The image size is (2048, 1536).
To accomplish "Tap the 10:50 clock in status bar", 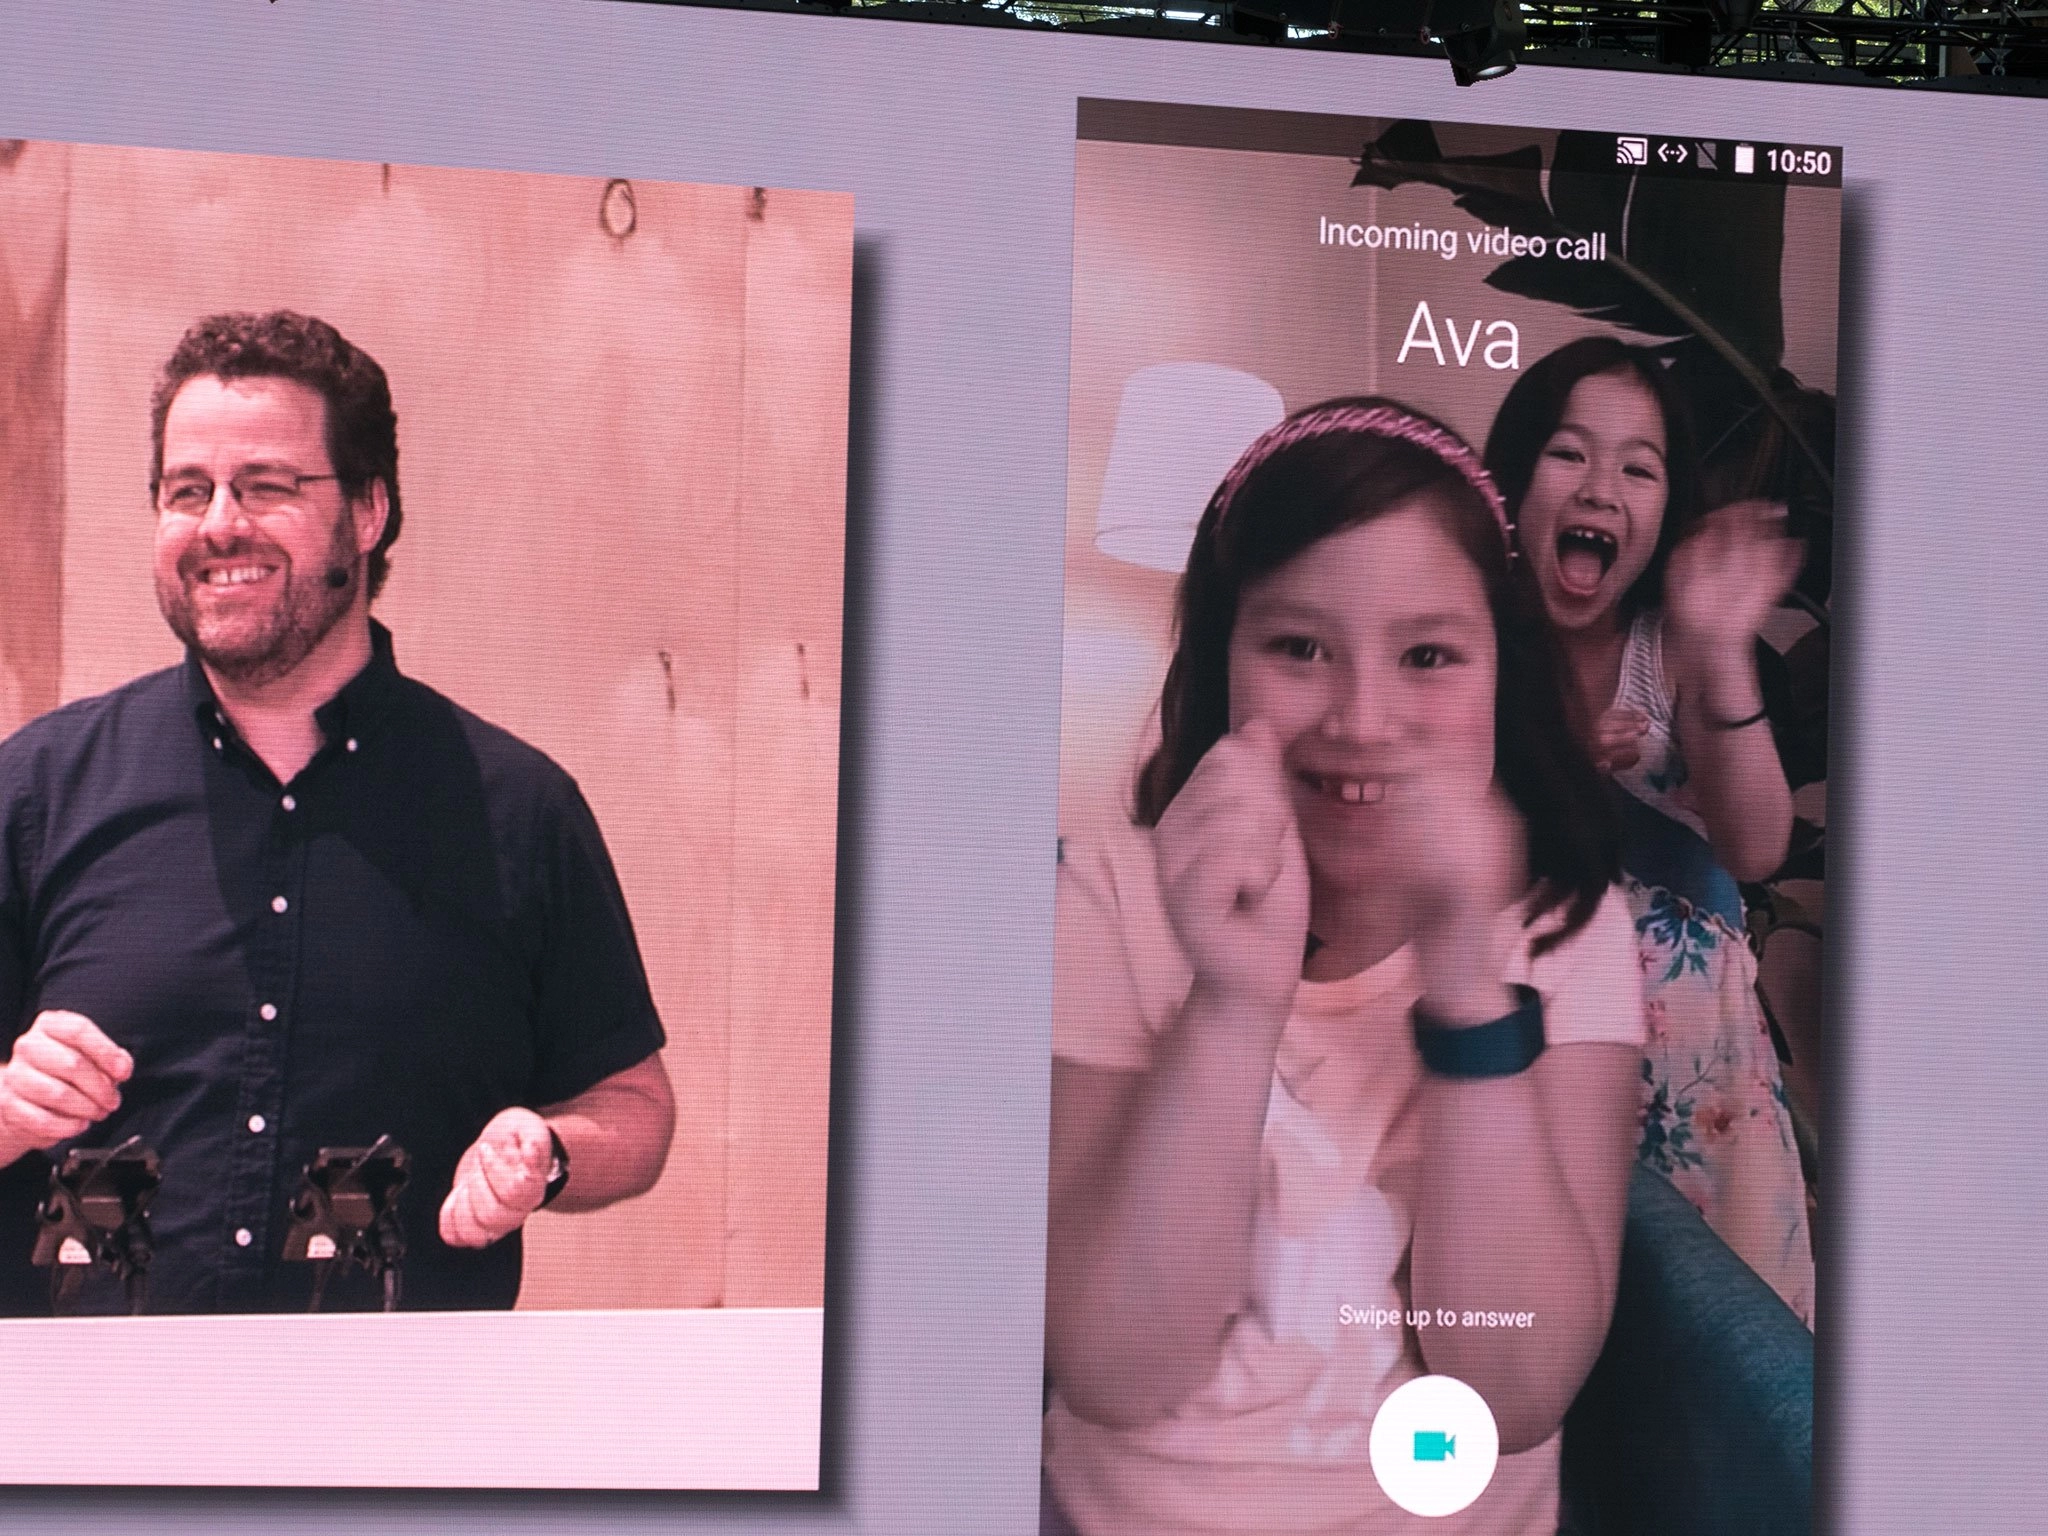I will point(1798,163).
